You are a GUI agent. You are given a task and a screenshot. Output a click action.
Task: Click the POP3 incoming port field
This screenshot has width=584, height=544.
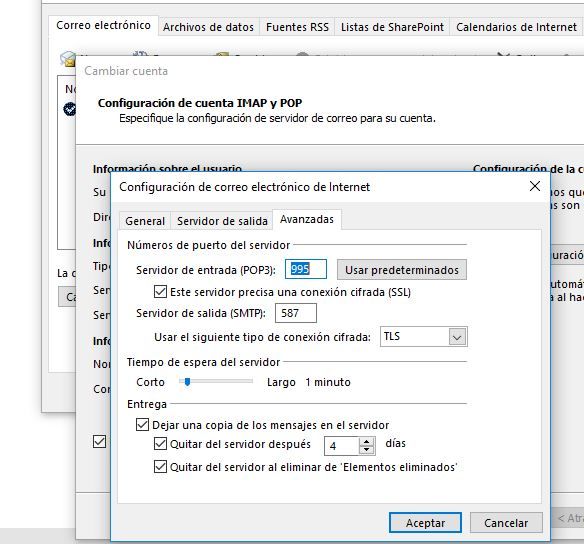[306, 269]
